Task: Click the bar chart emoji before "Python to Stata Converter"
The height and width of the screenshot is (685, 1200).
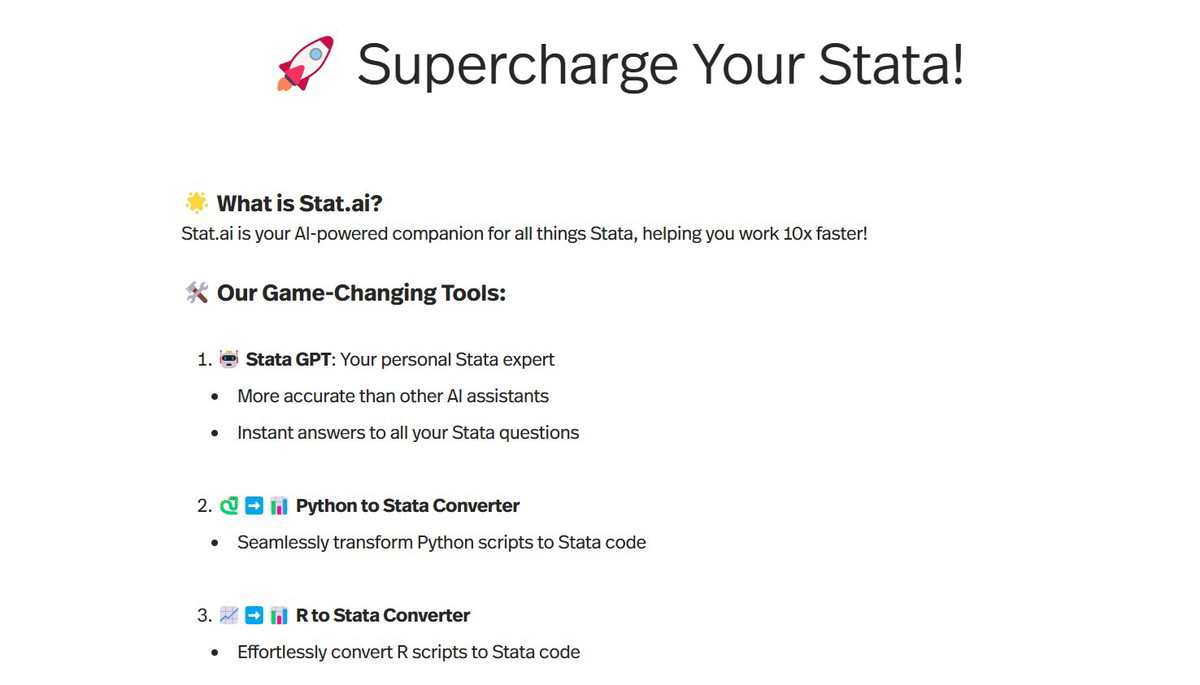Action: [279, 506]
